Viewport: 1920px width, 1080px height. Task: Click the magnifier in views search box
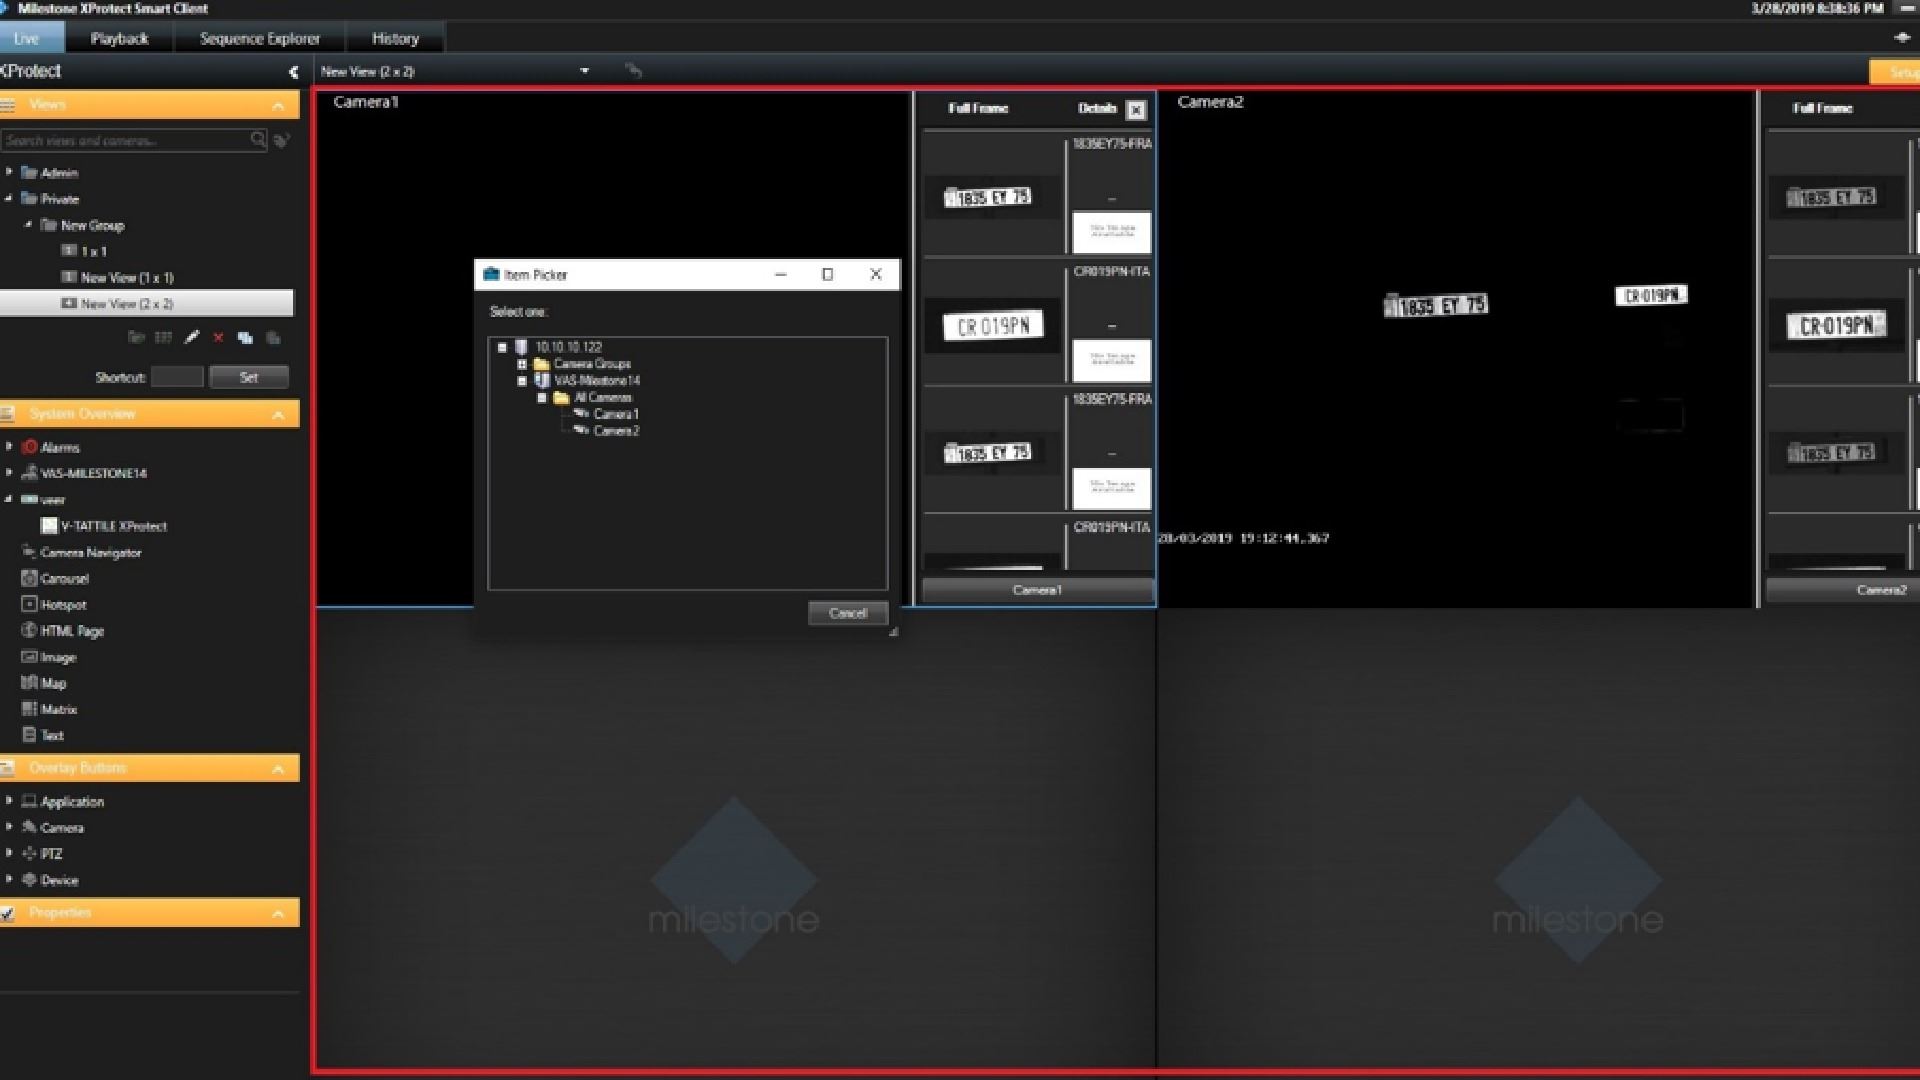click(x=258, y=140)
